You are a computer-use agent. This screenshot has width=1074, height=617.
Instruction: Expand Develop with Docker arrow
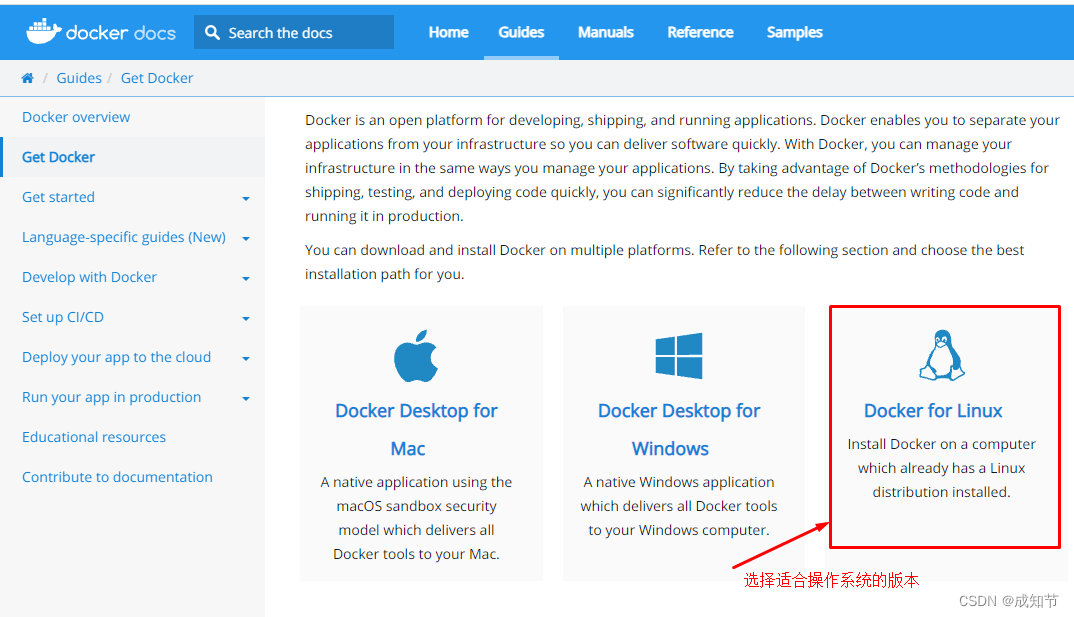(246, 279)
